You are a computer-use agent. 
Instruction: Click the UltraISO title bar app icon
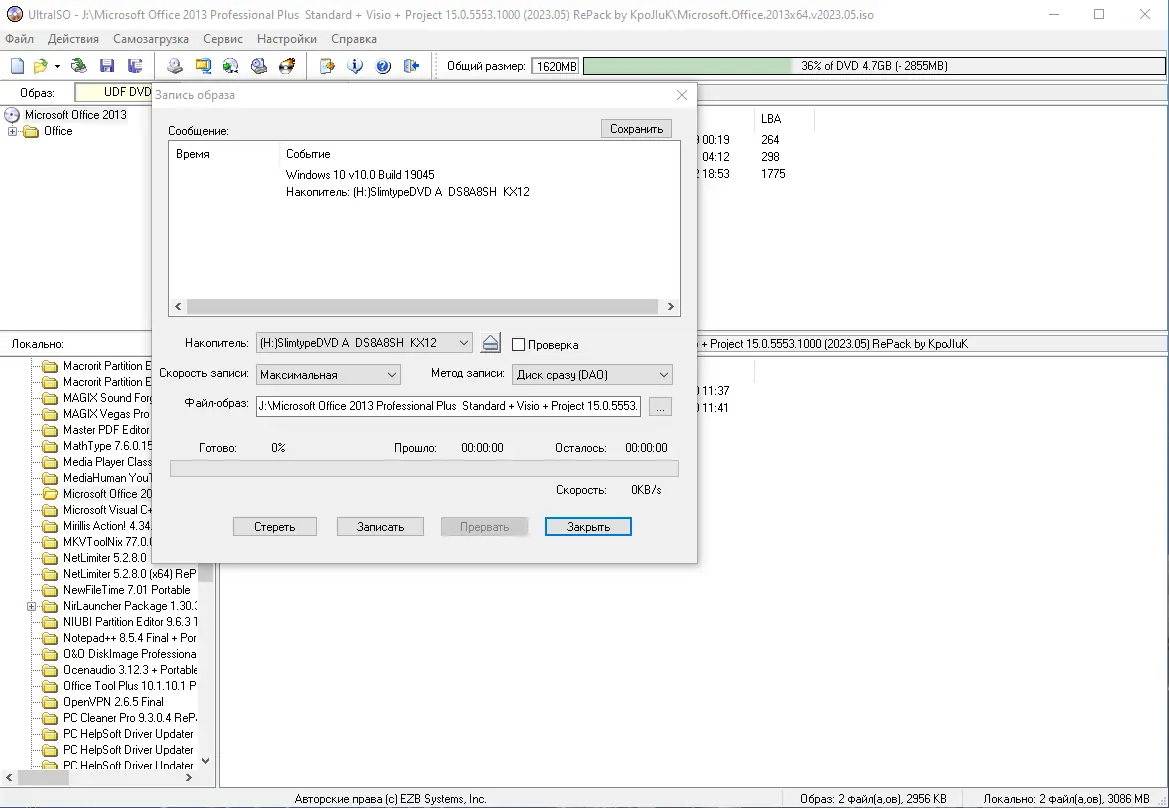[x=14, y=14]
